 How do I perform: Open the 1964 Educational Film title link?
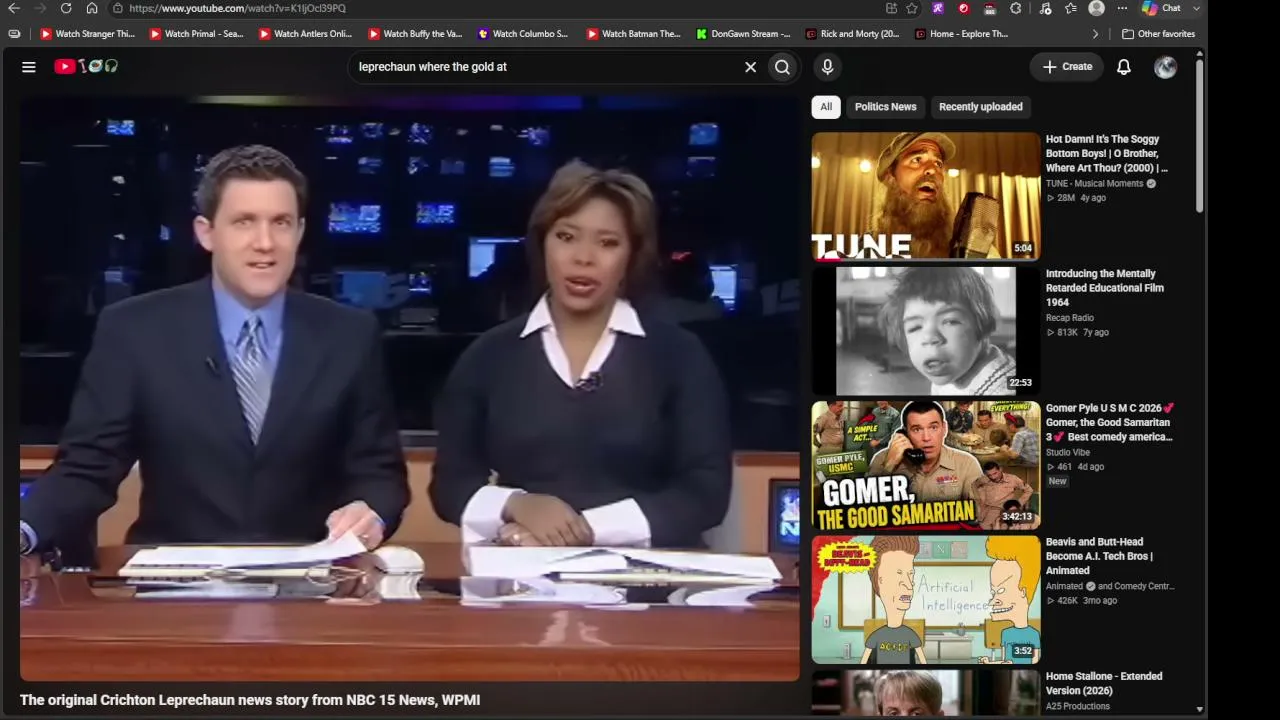(1105, 288)
